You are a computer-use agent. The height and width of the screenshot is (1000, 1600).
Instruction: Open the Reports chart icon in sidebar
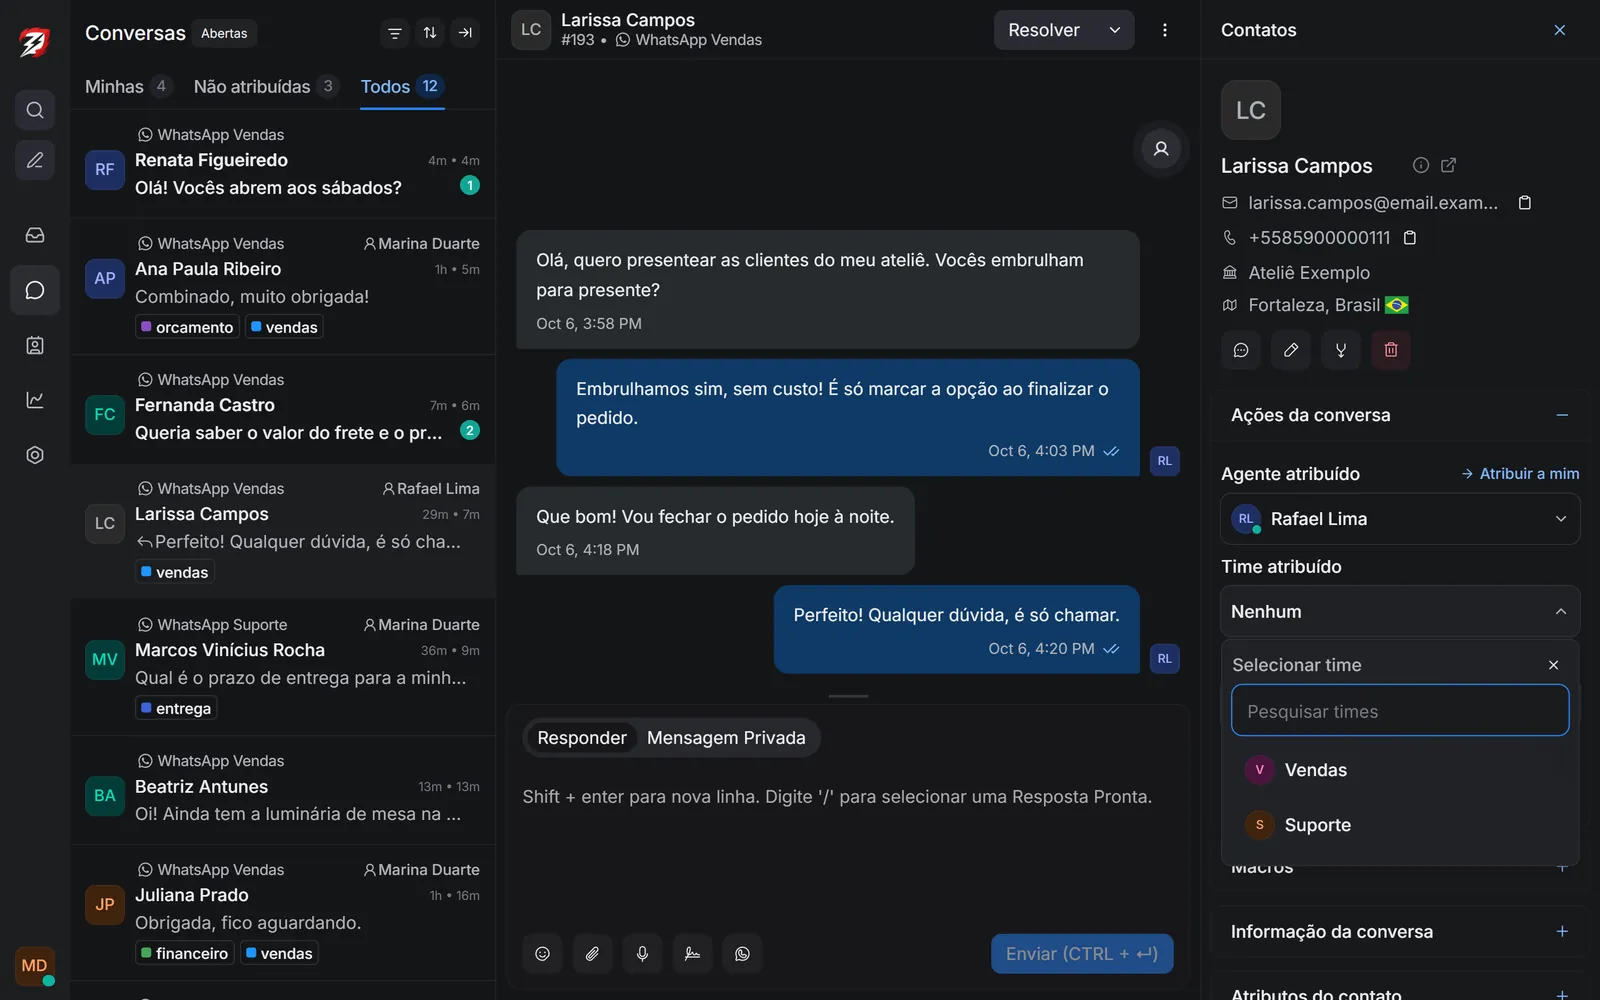pyautogui.click(x=35, y=400)
